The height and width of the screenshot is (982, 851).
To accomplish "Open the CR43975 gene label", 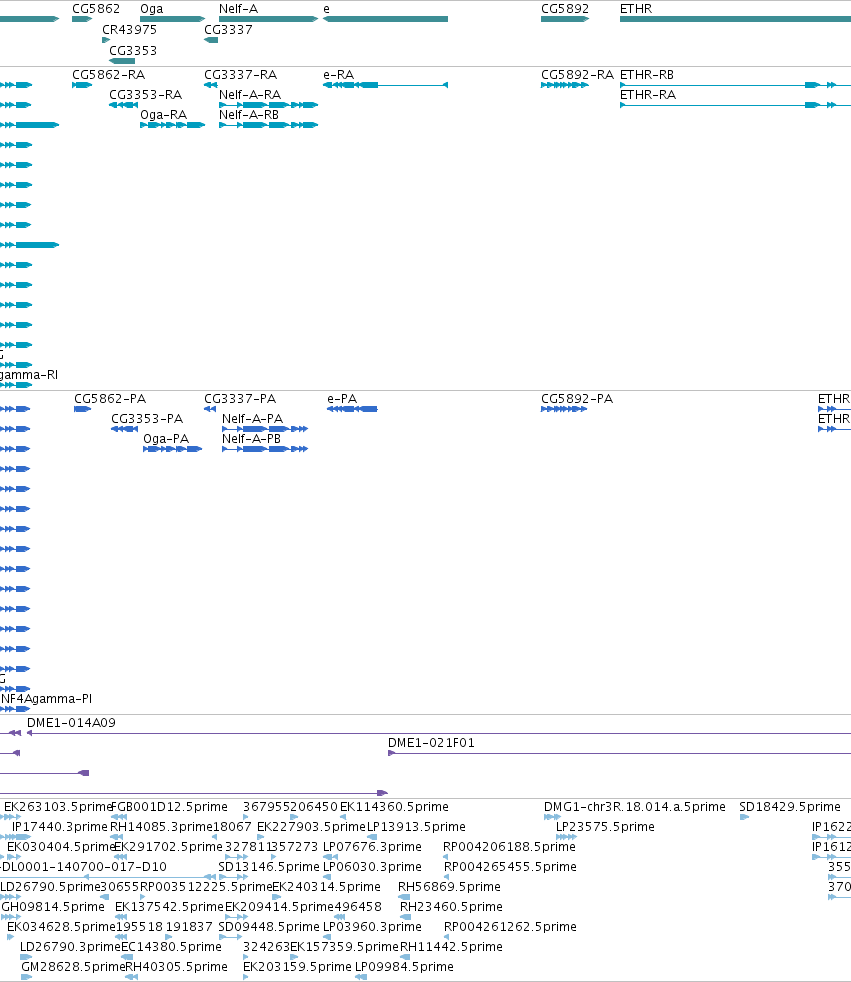I will 130,29.
